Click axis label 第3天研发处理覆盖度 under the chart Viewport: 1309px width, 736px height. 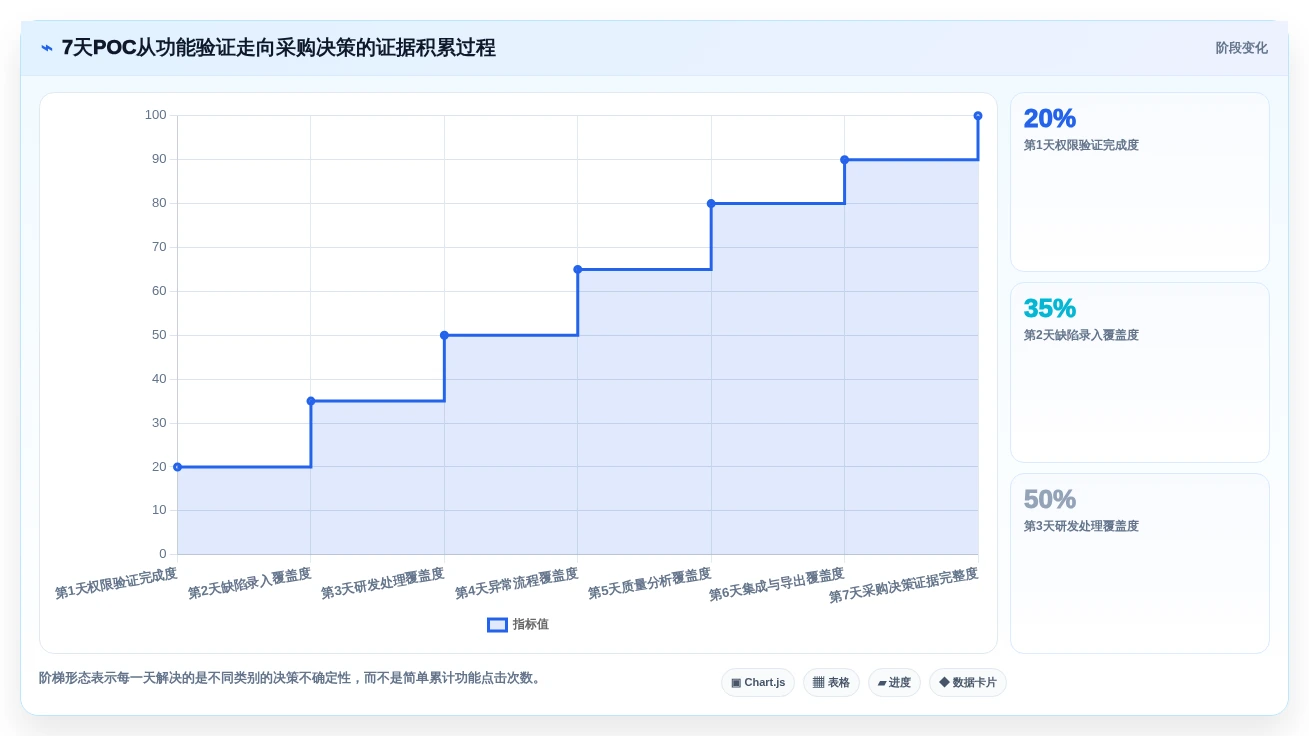coord(383,583)
